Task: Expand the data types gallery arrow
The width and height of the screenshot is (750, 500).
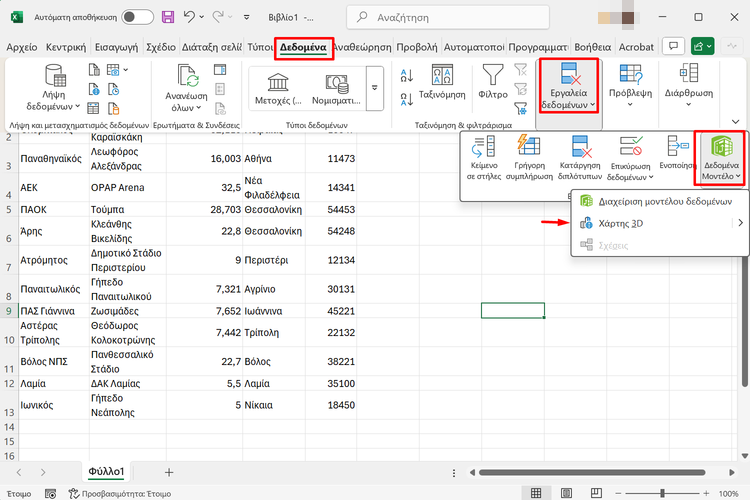Action: 375,89
